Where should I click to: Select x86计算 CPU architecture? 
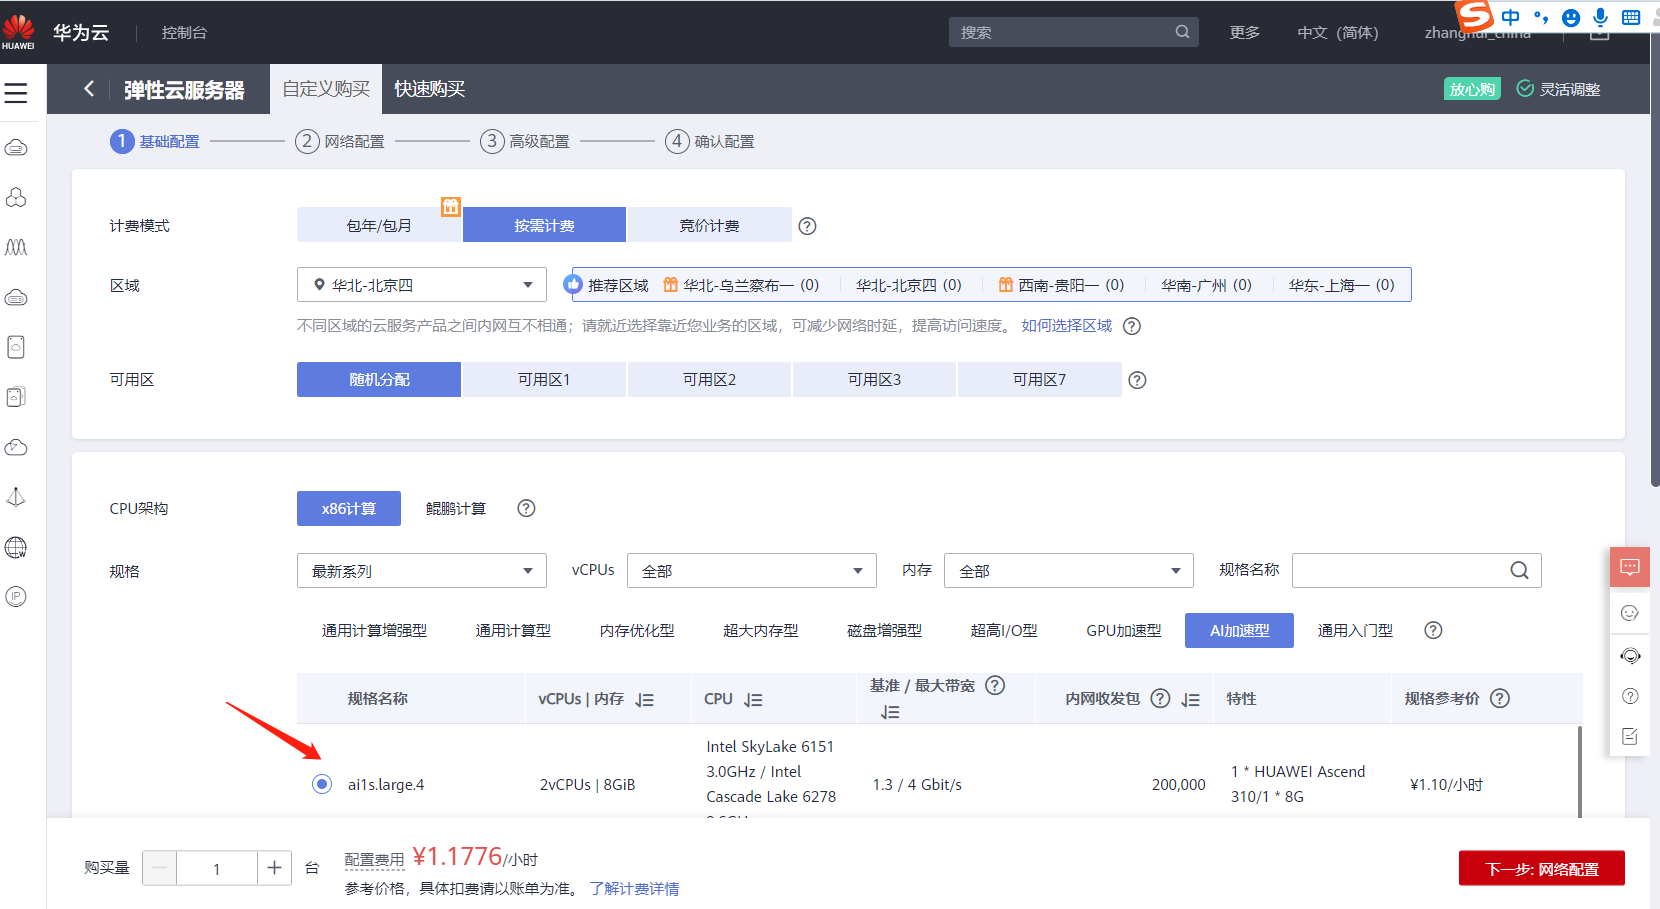point(349,508)
